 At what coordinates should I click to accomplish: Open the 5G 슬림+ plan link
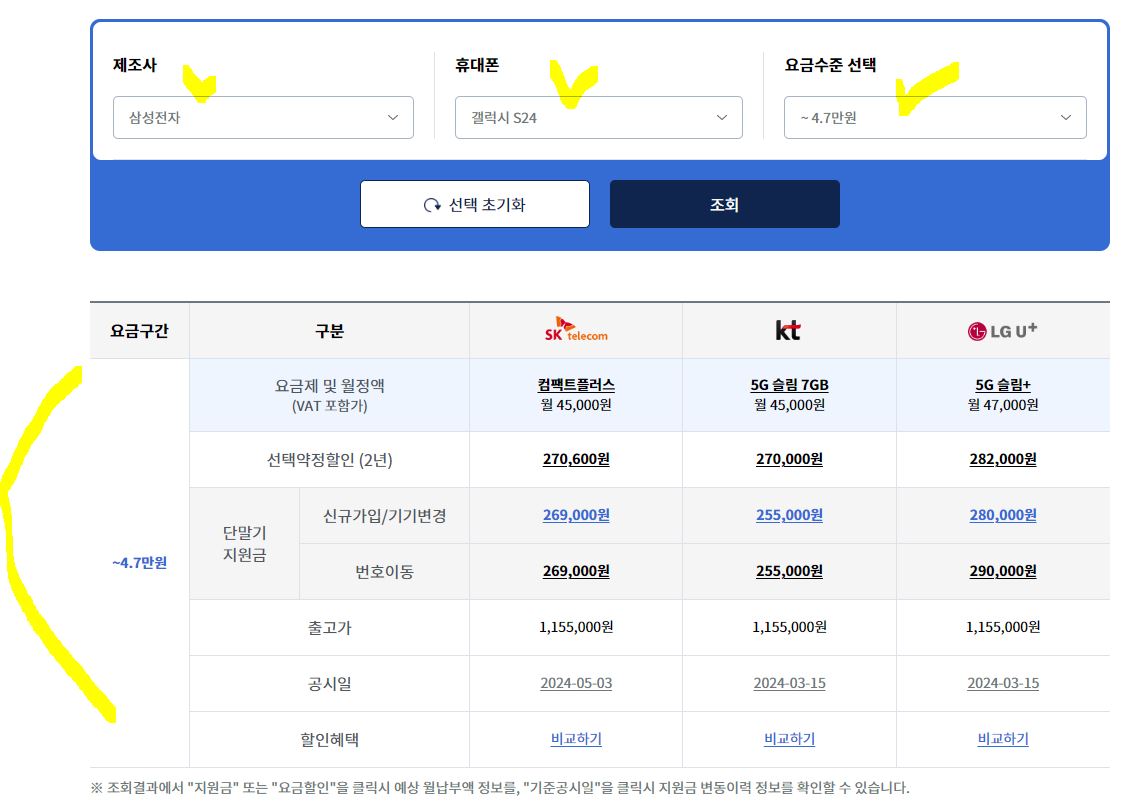1003,384
